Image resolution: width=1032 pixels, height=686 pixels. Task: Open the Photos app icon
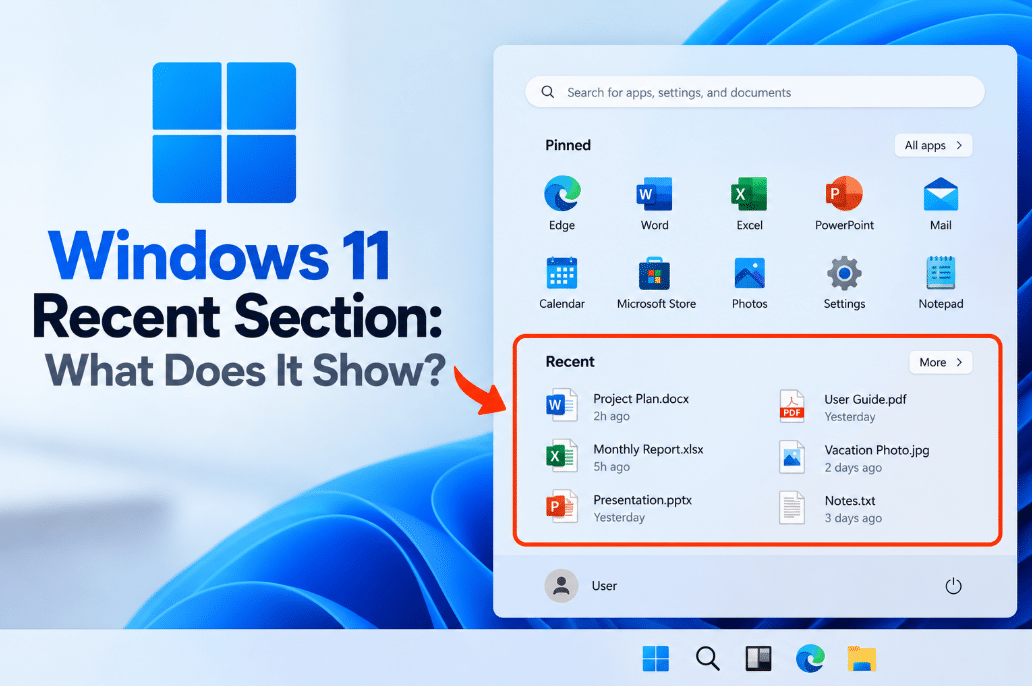750,273
